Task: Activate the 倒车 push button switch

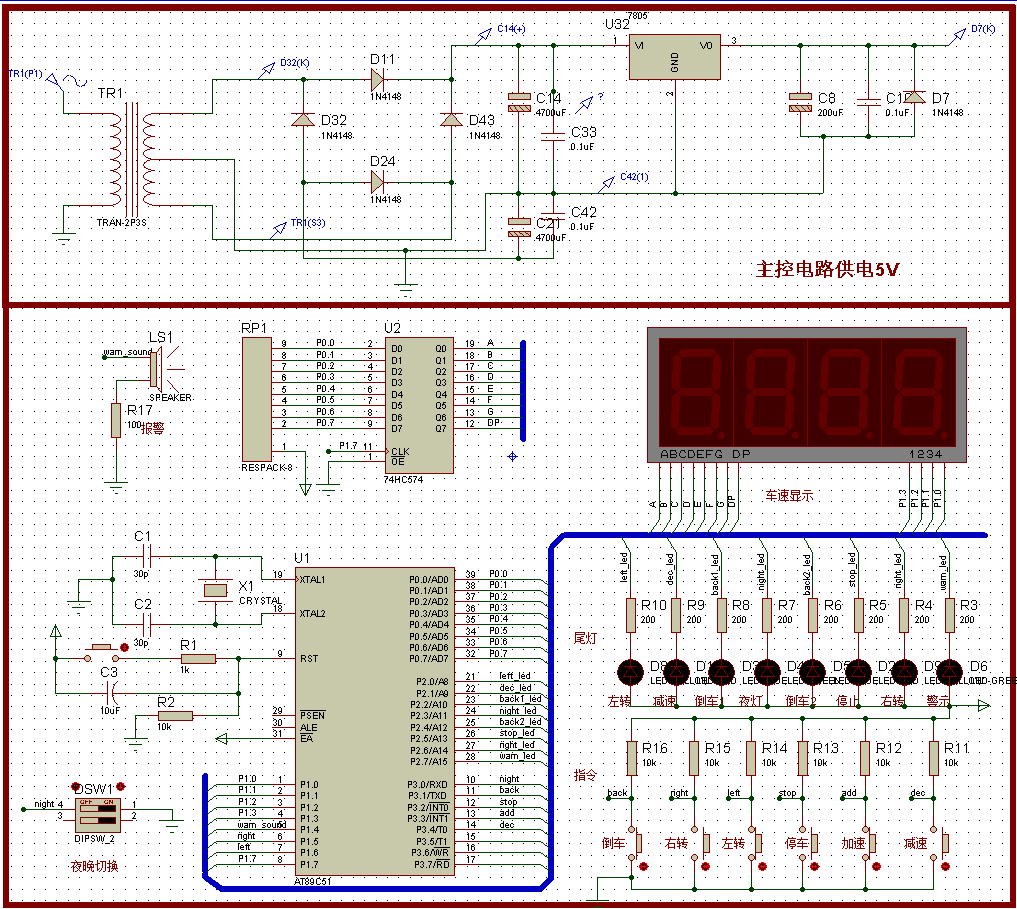Action: 635,843
